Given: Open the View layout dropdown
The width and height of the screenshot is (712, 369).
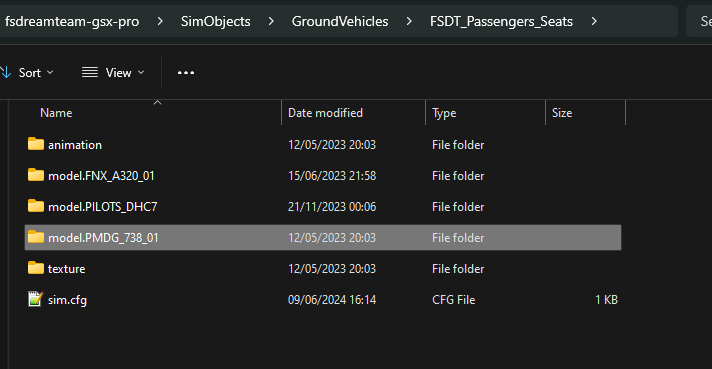Looking at the screenshot, I should point(113,73).
